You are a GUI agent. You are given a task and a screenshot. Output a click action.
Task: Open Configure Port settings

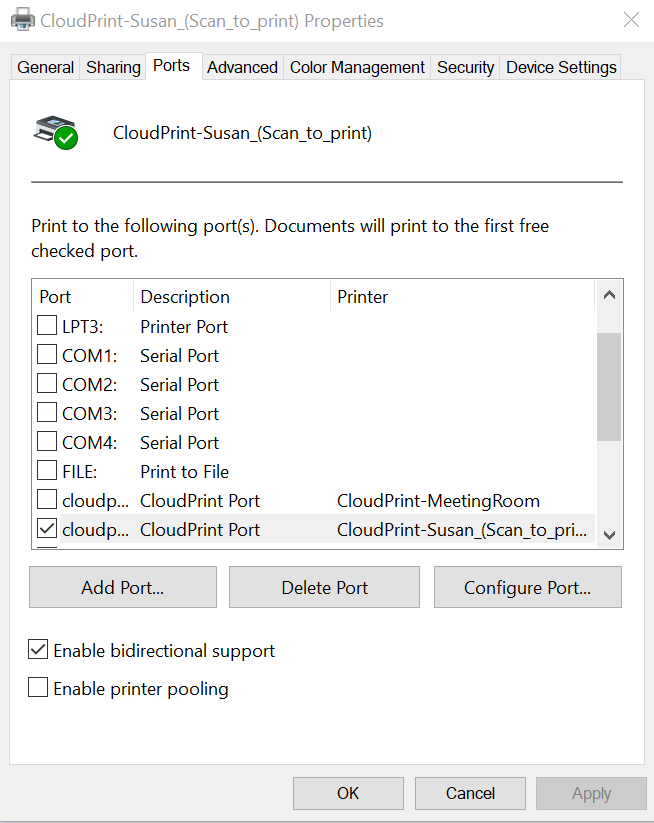click(527, 587)
